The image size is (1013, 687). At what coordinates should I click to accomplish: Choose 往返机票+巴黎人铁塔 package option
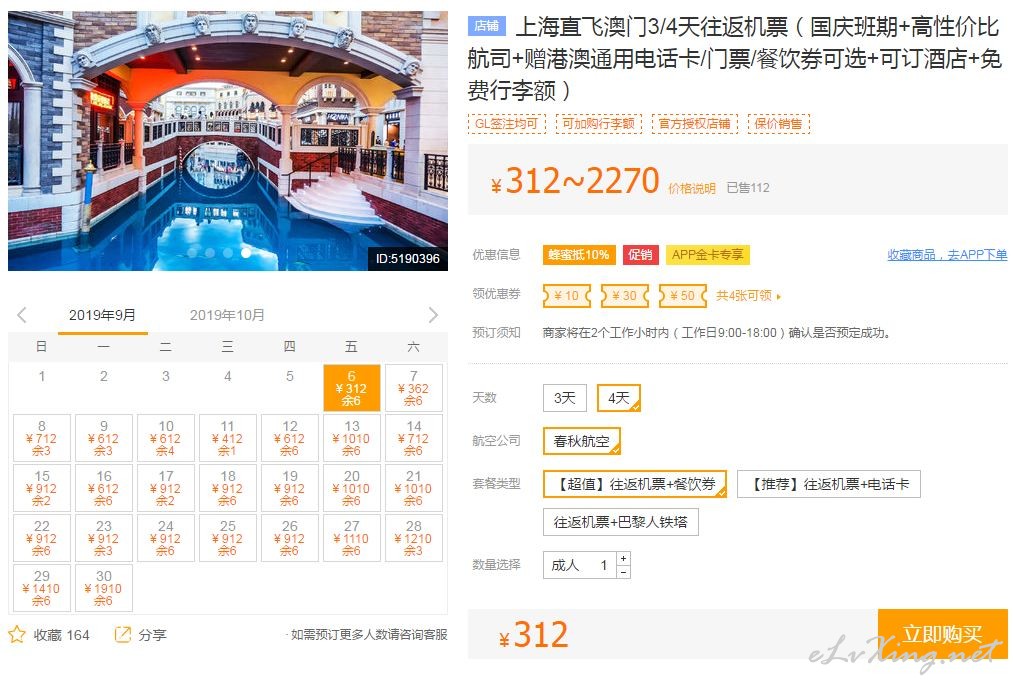(x=621, y=522)
